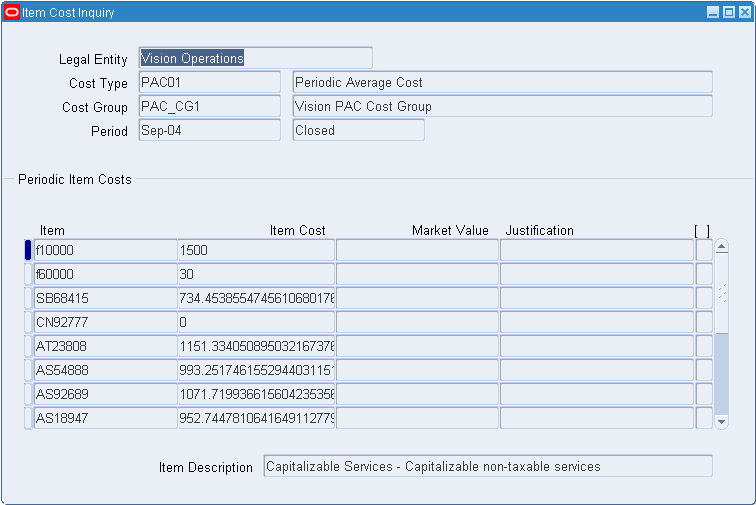This screenshot has width=756, height=505.
Task: Select item CN92777 cell
Action: click(106, 322)
